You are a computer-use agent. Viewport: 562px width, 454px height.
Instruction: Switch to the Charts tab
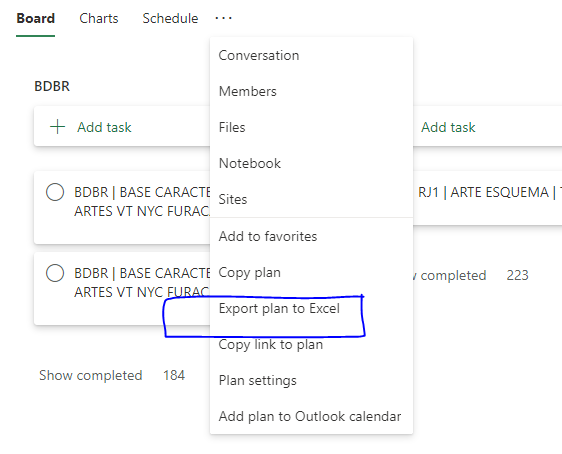click(99, 18)
